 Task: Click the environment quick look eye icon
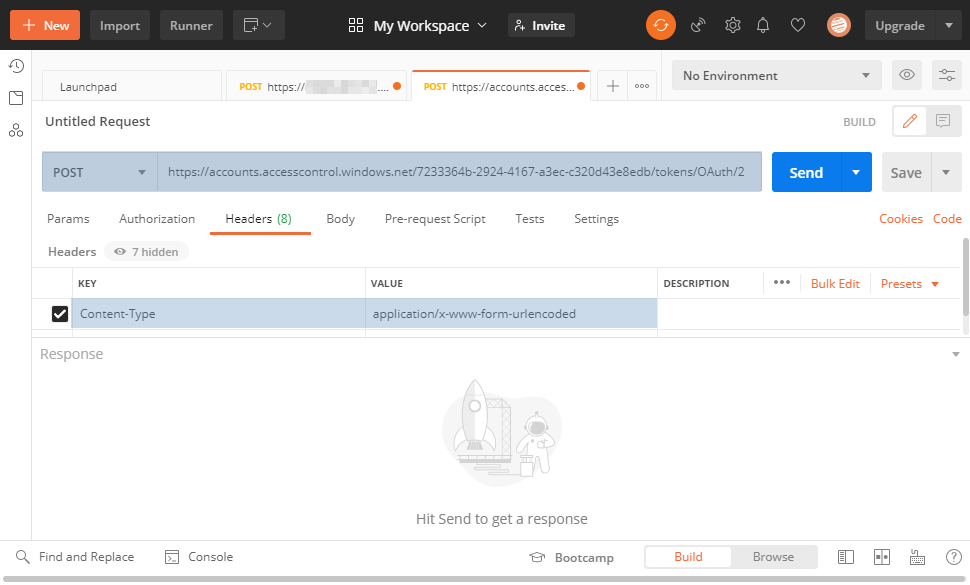[907, 75]
